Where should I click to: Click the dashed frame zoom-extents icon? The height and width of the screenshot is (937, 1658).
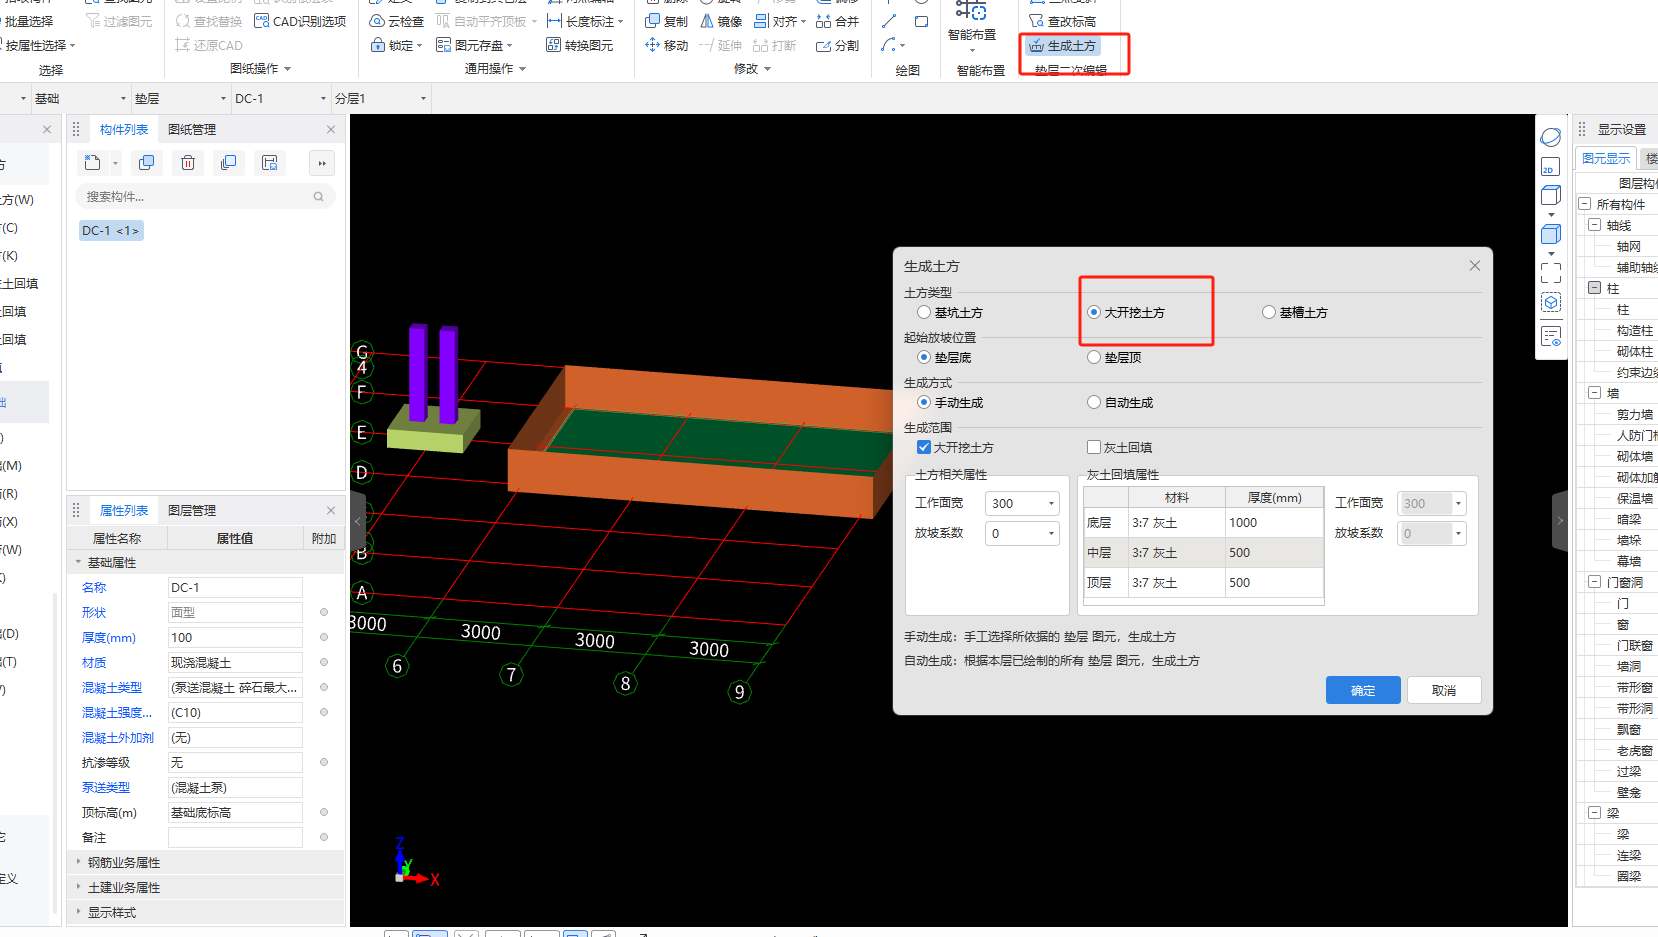[x=1551, y=273]
